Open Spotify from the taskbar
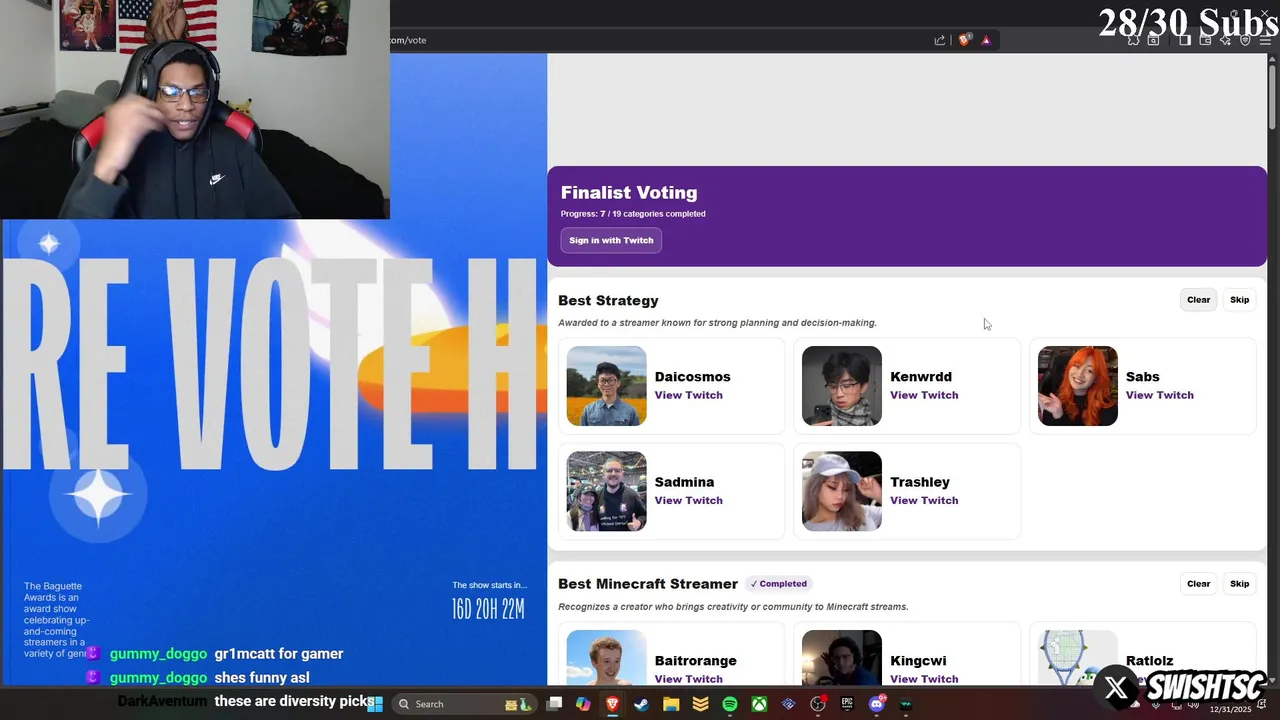 pos(730,704)
